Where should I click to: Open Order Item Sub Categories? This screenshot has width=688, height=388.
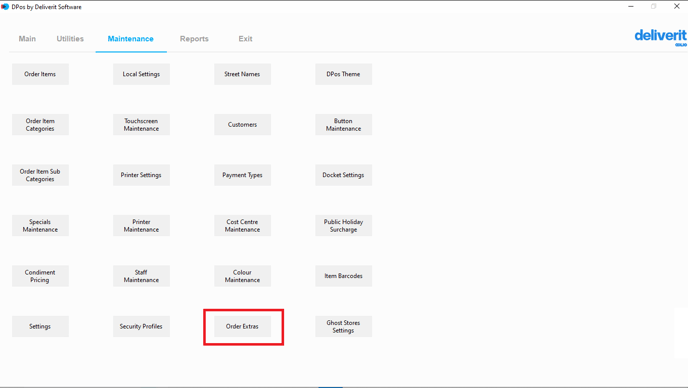pyautogui.click(x=40, y=175)
